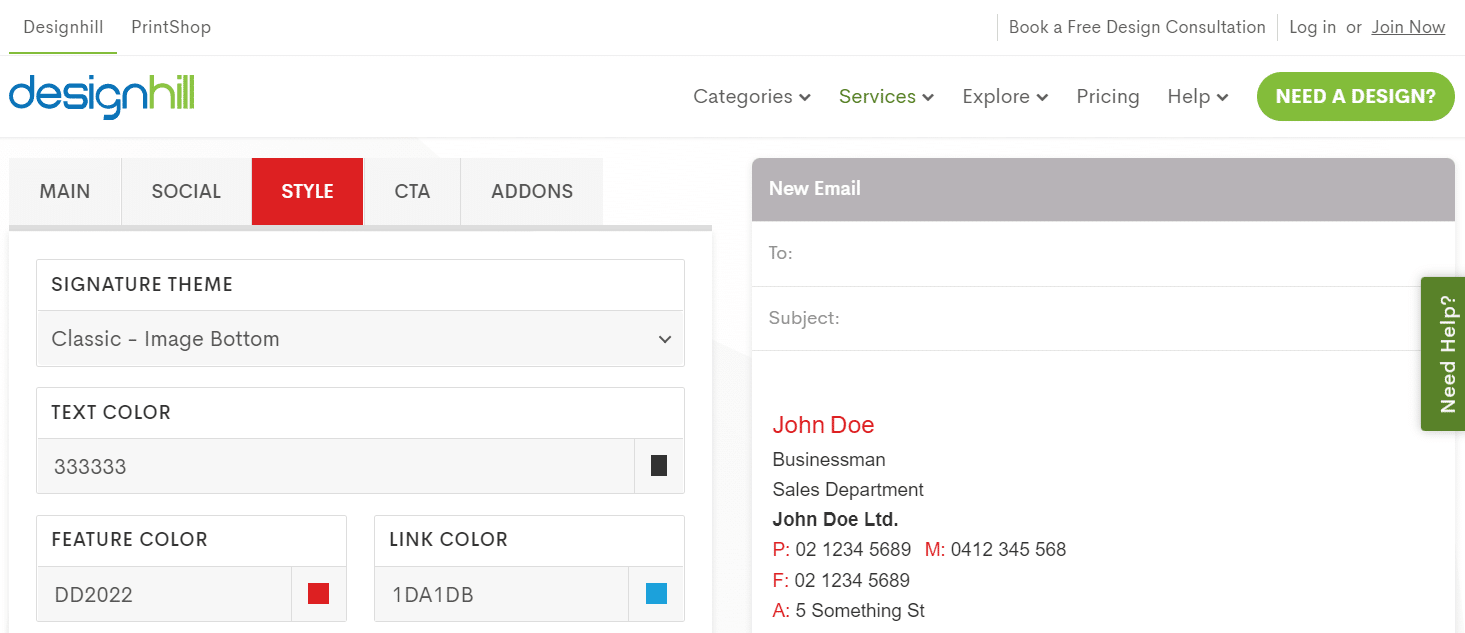Go to the CTA tab
The height and width of the screenshot is (633, 1465).
412,191
